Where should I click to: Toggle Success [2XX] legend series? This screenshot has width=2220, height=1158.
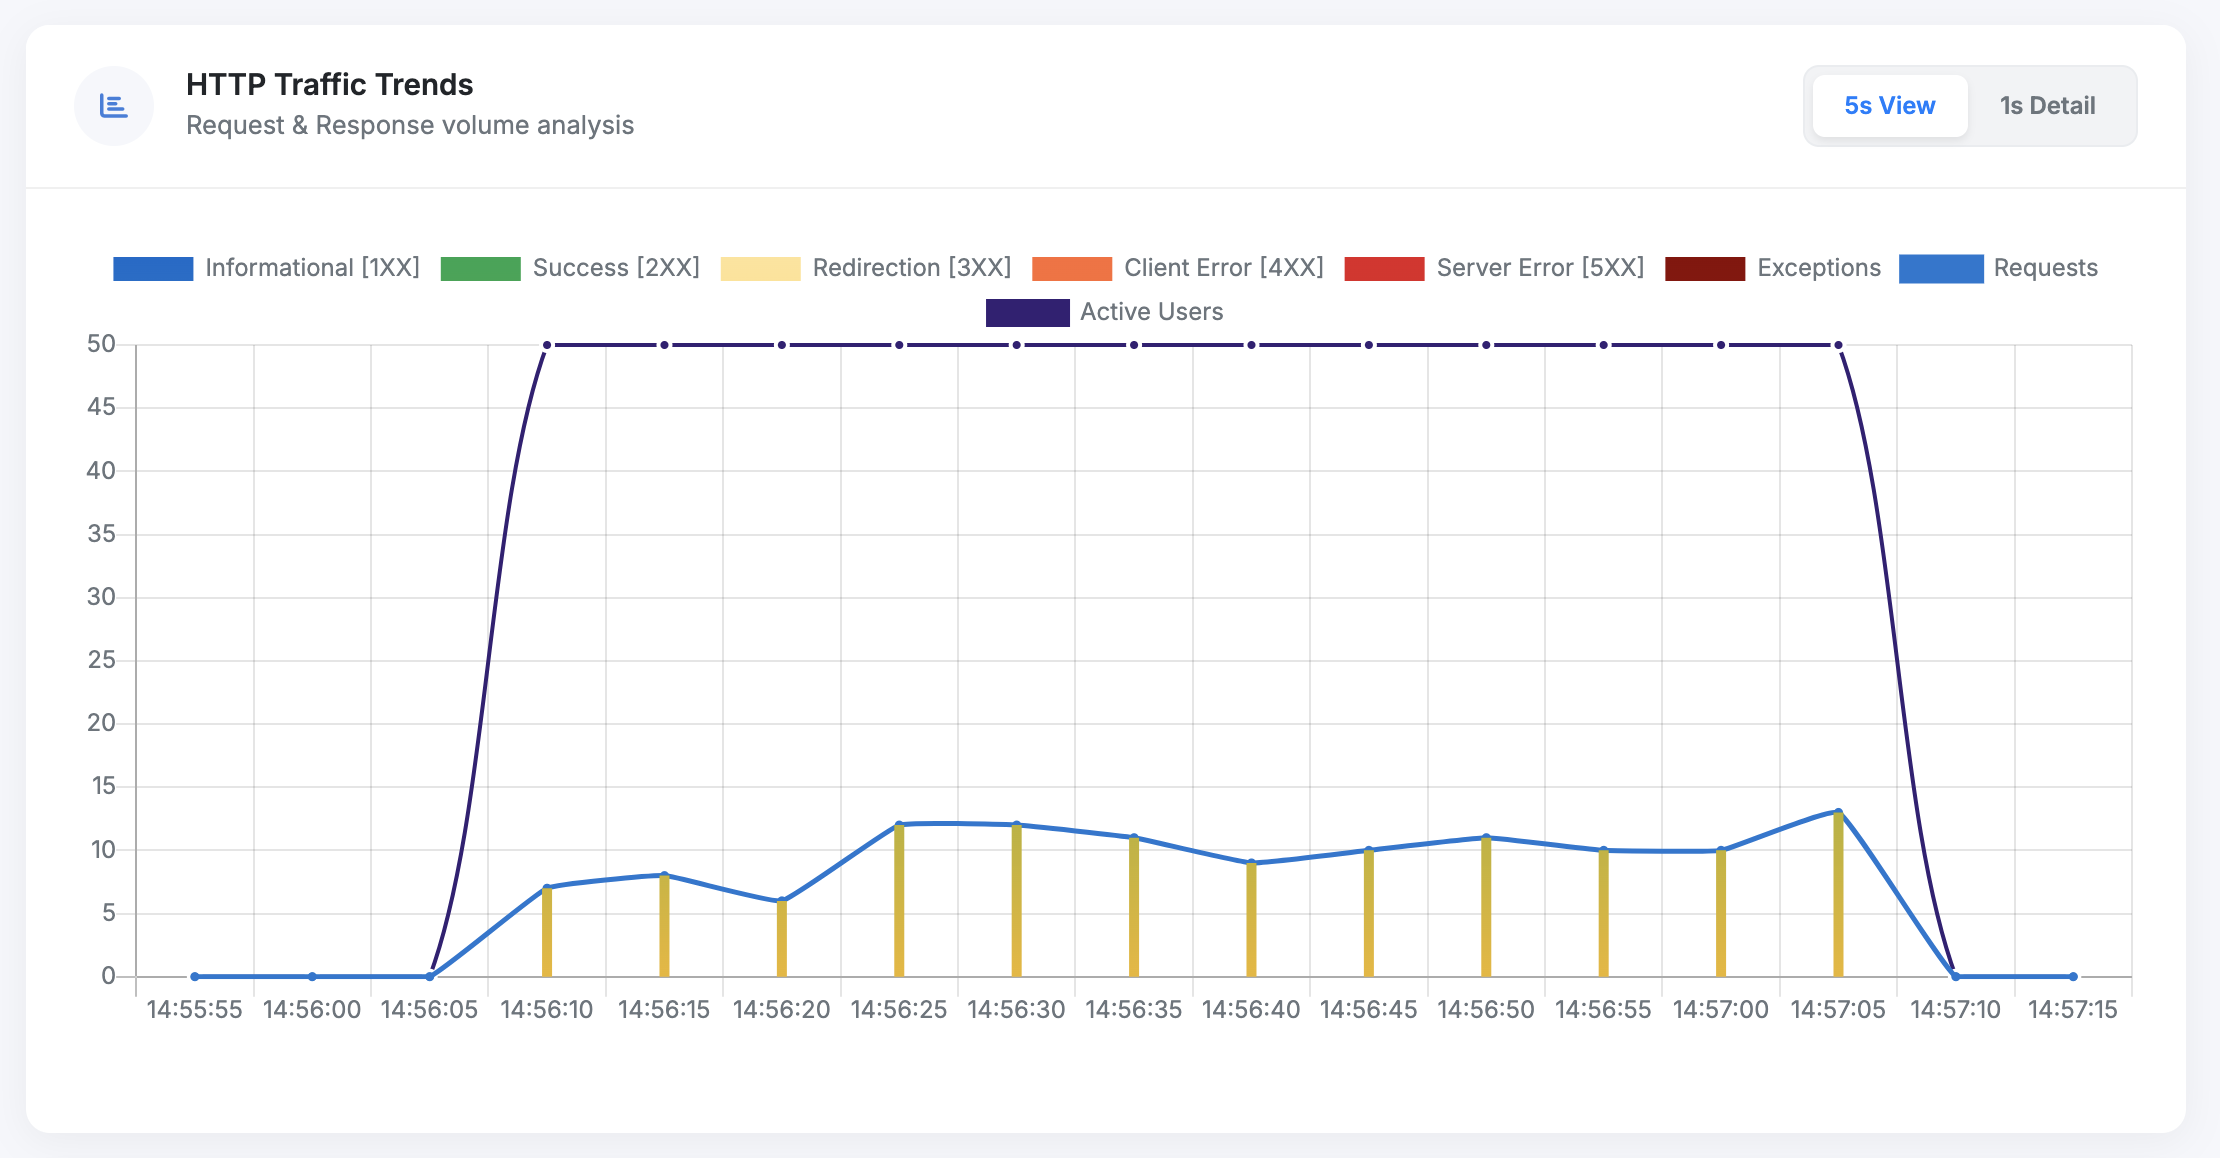click(570, 268)
